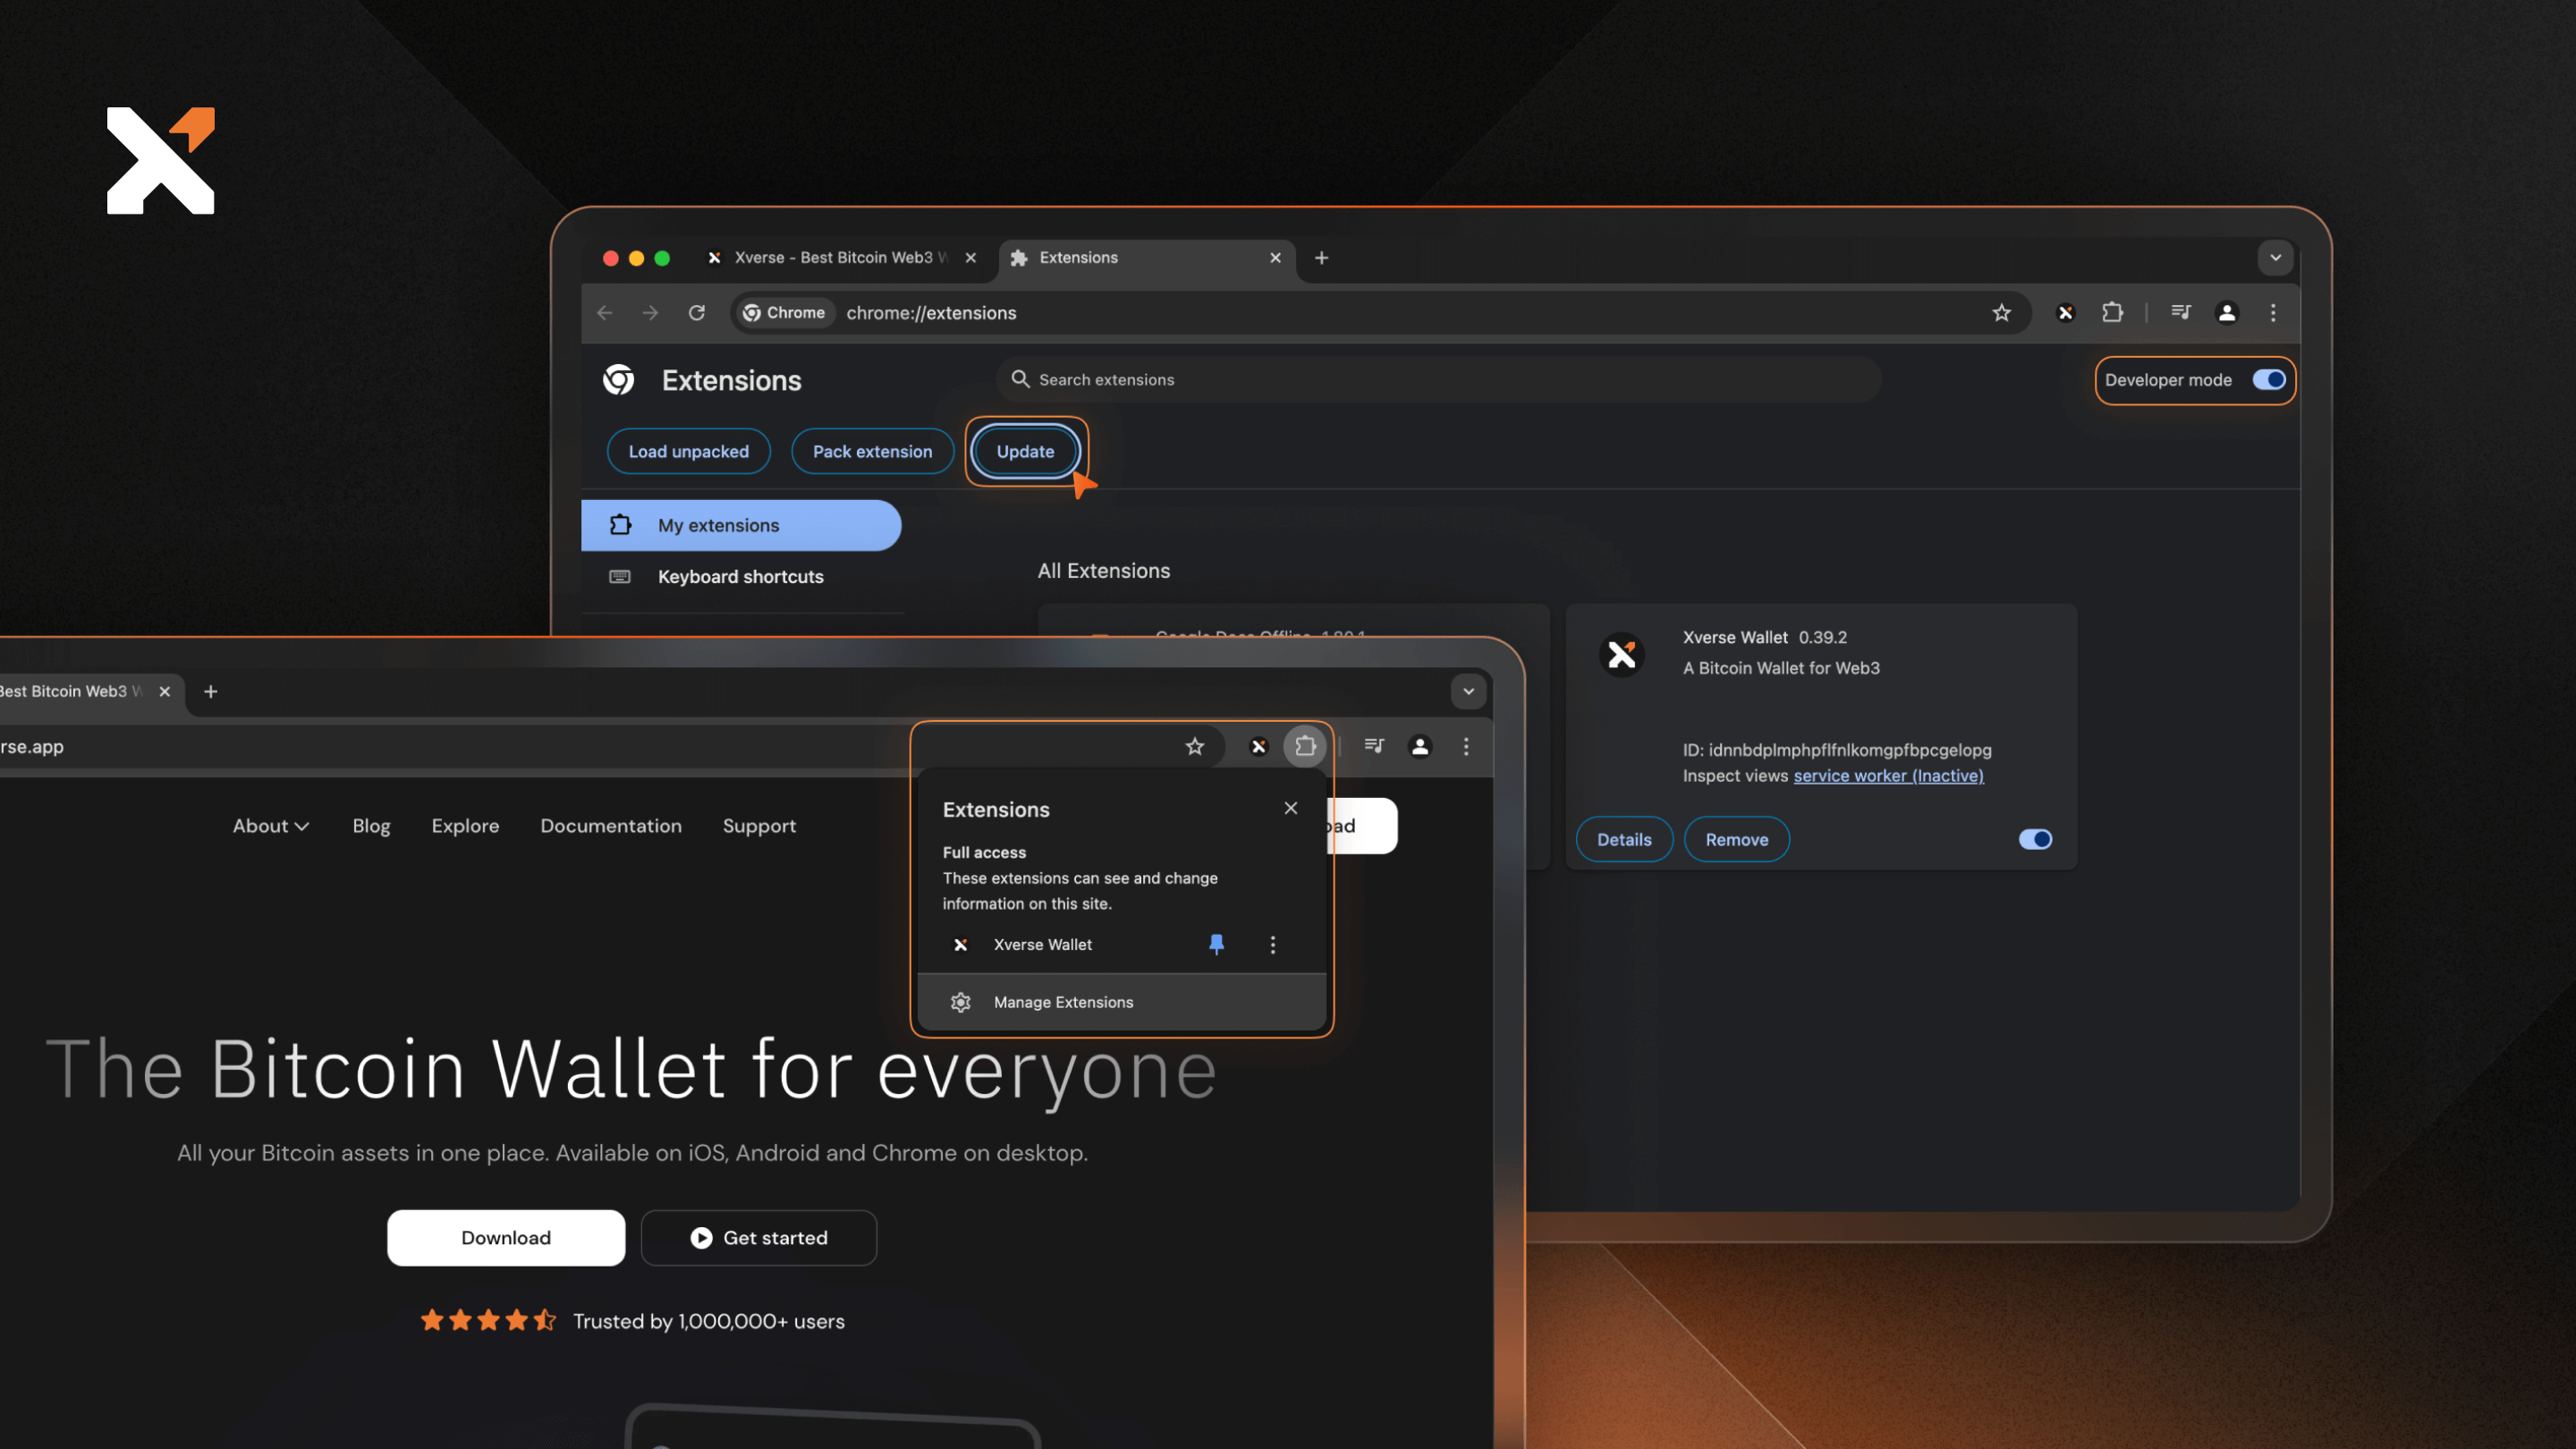The height and width of the screenshot is (1449, 2576).
Task: Click the forward arrow in the back Chrome window
Action: [x=650, y=313]
